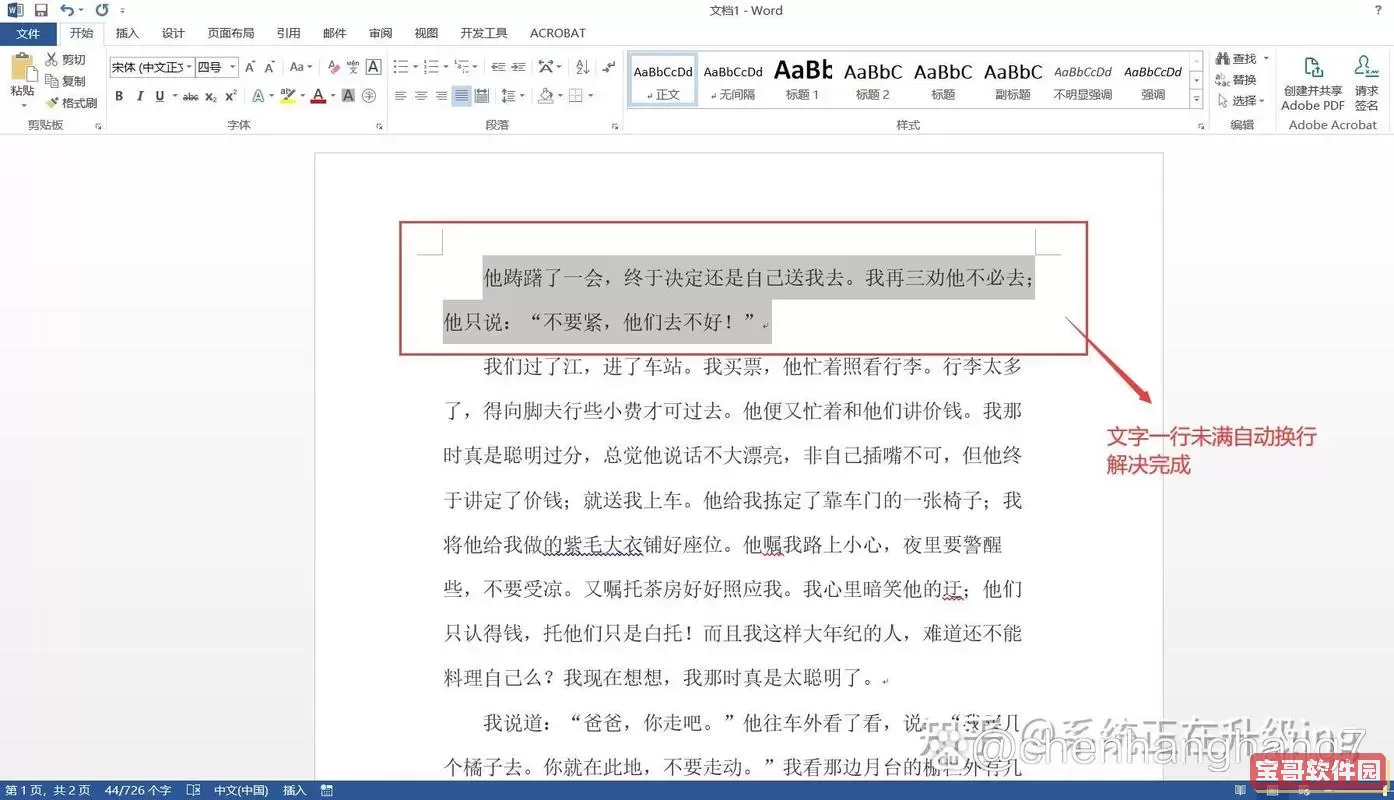Click the phonetic guide 文 icon
Image resolution: width=1394 pixels, height=800 pixels.
pyautogui.click(x=352, y=67)
